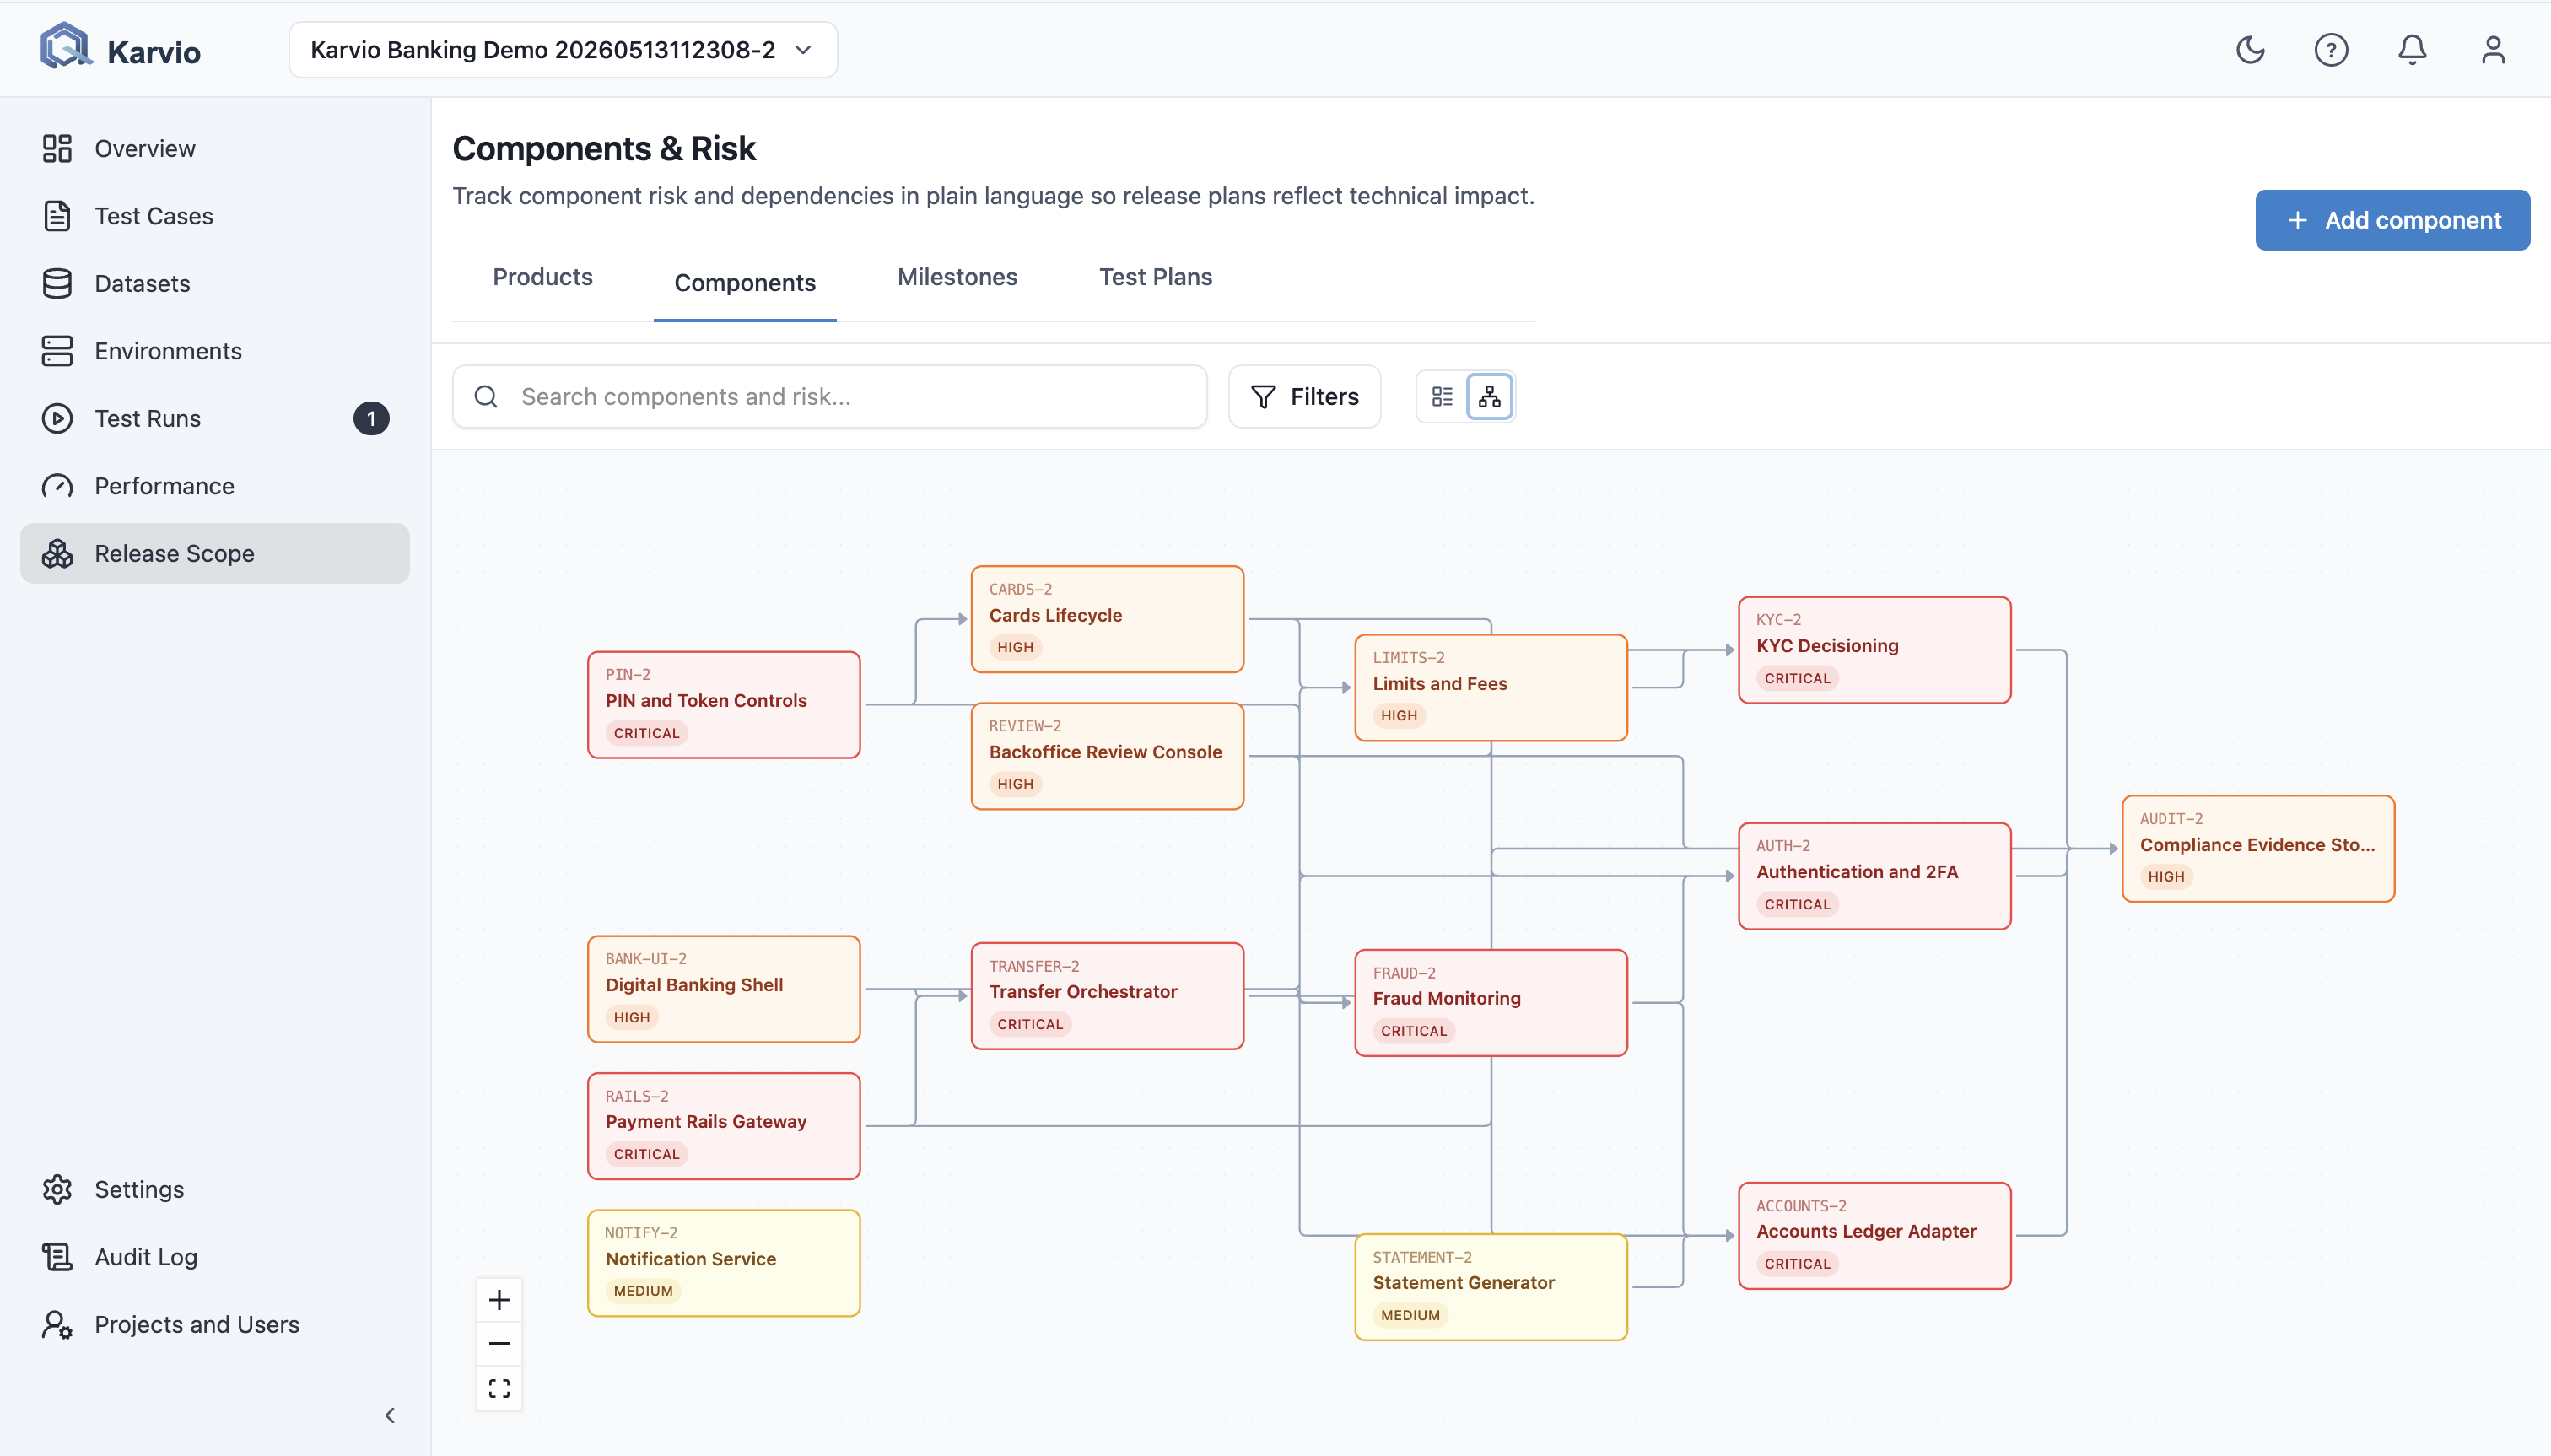Fit graph to view
This screenshot has height=1456, width=2551.
(499, 1388)
